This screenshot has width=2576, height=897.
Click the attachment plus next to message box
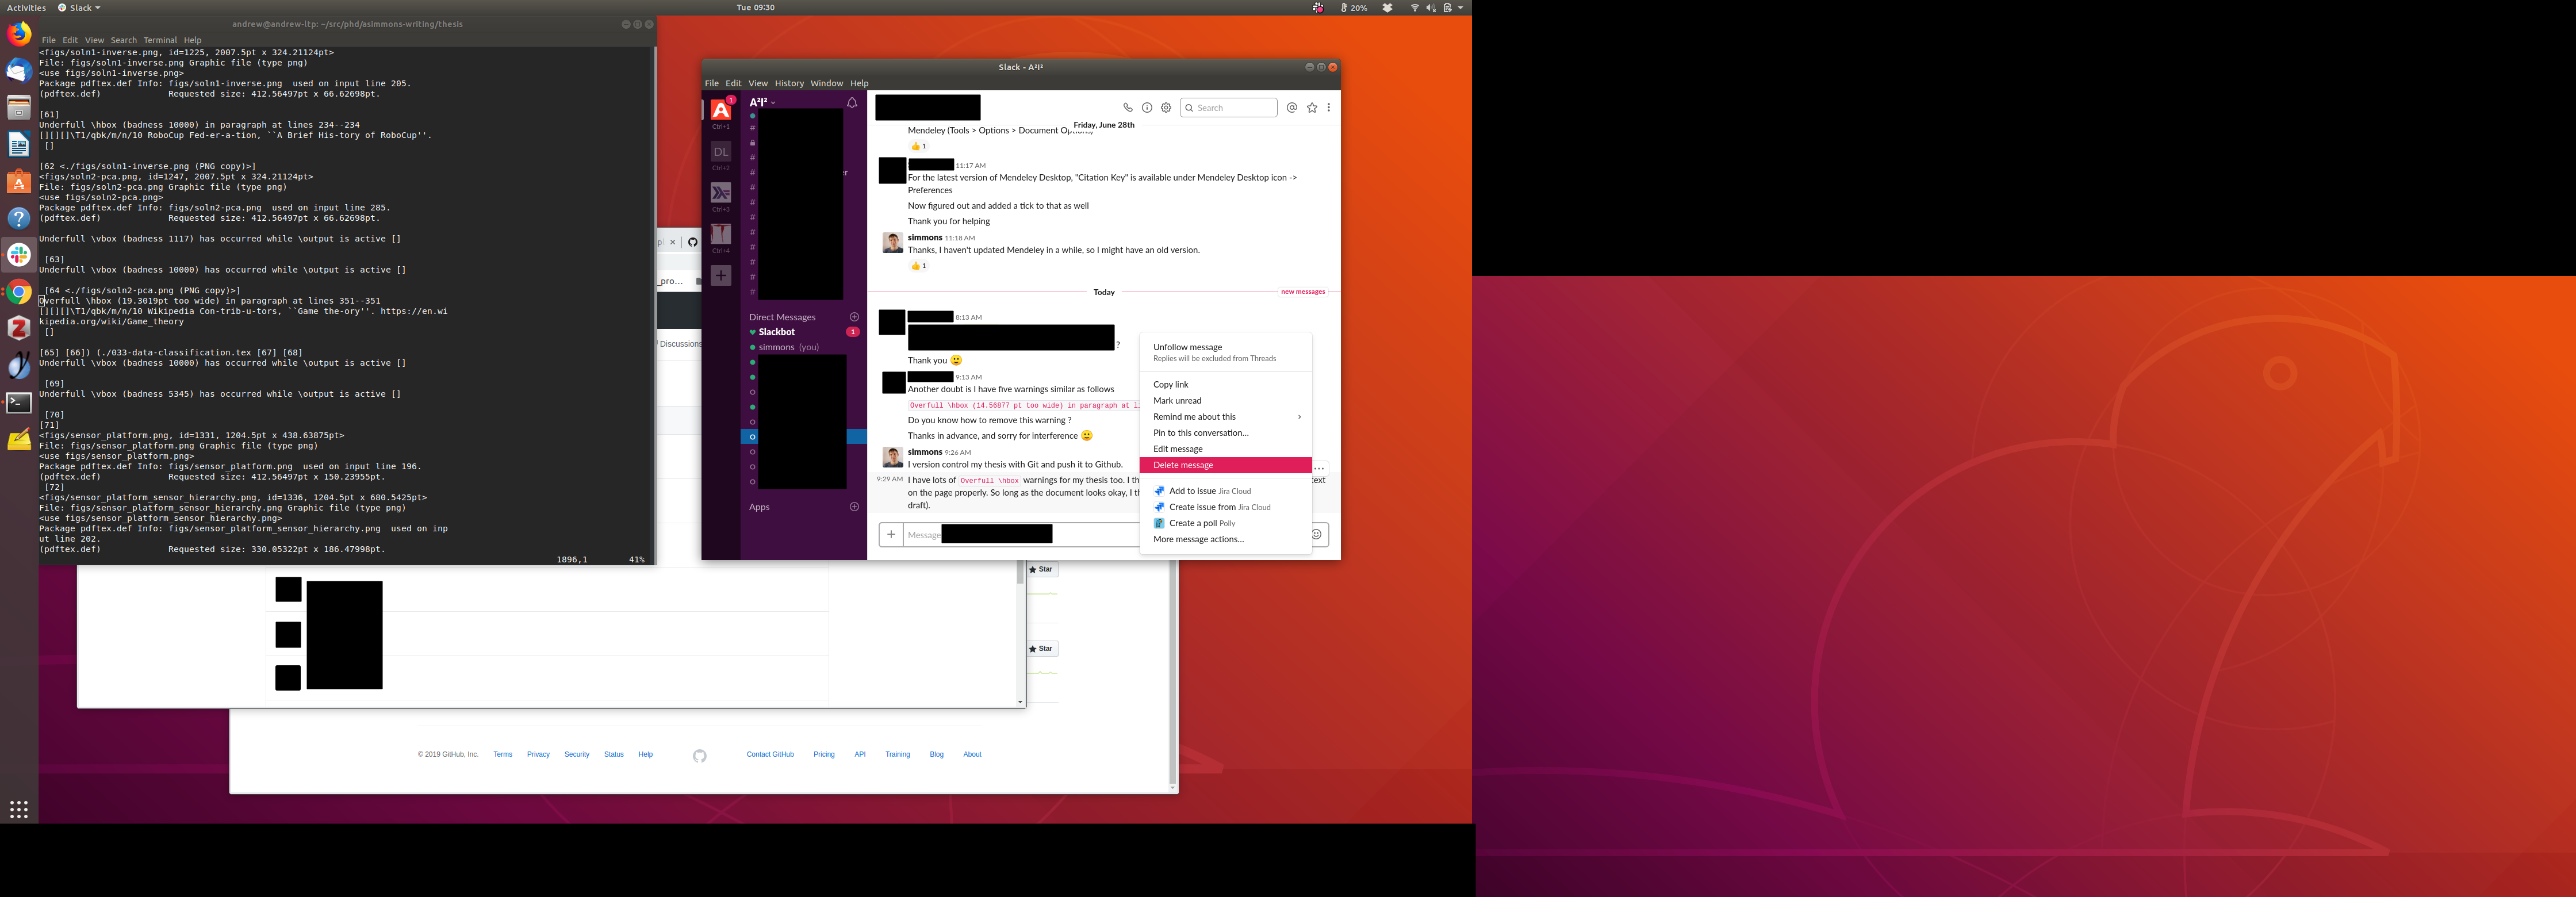pos(891,534)
